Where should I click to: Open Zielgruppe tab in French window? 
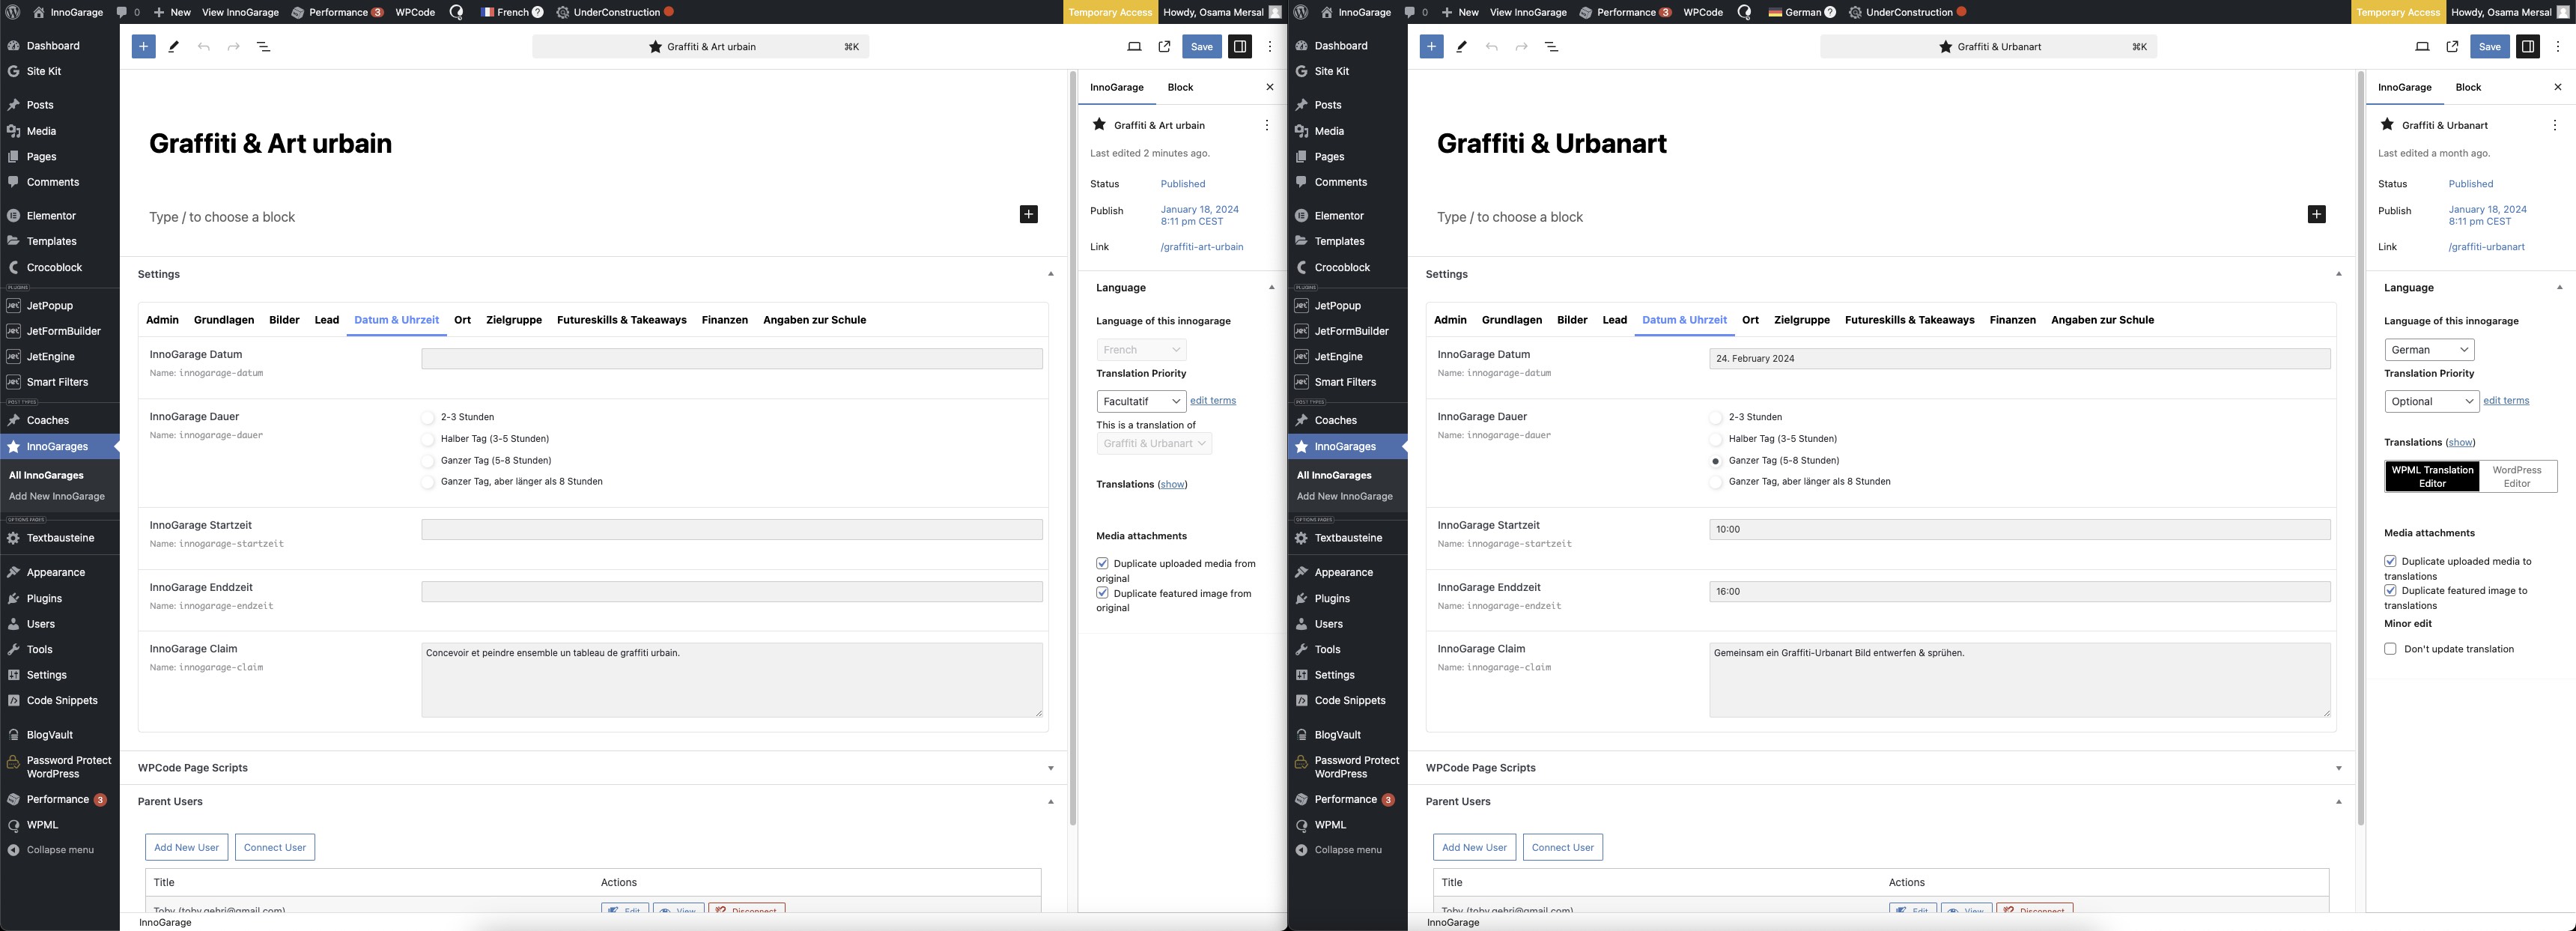(x=514, y=320)
